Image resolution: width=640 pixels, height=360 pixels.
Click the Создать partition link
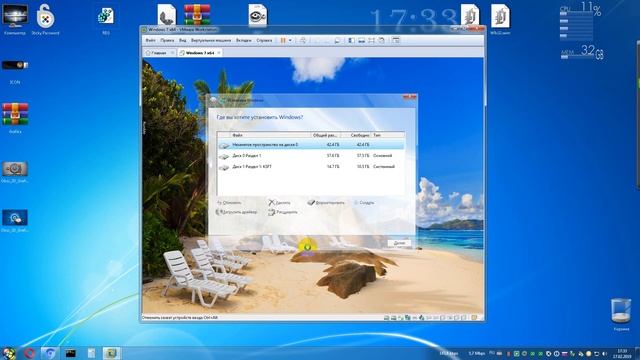click(364, 202)
